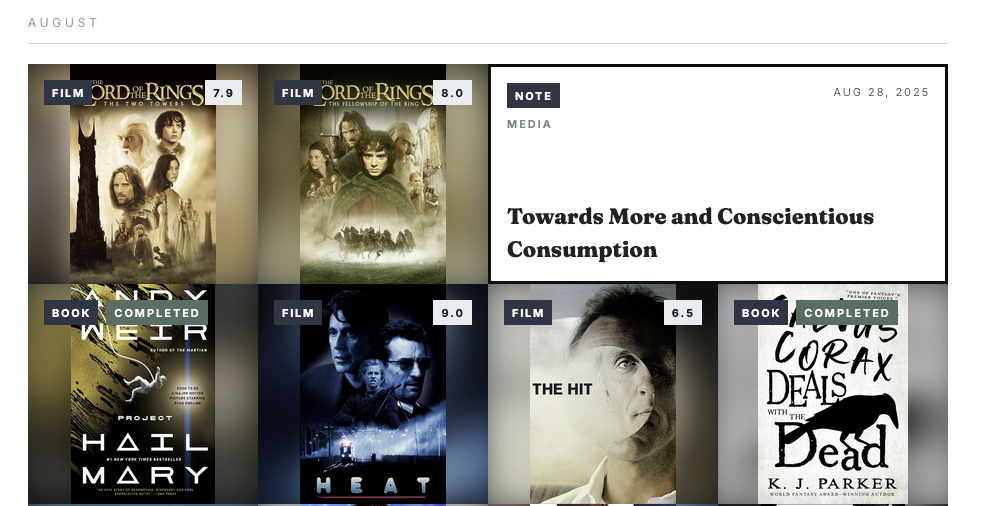Click the FILM badge on Fellowship of the Ring

pyautogui.click(x=297, y=93)
